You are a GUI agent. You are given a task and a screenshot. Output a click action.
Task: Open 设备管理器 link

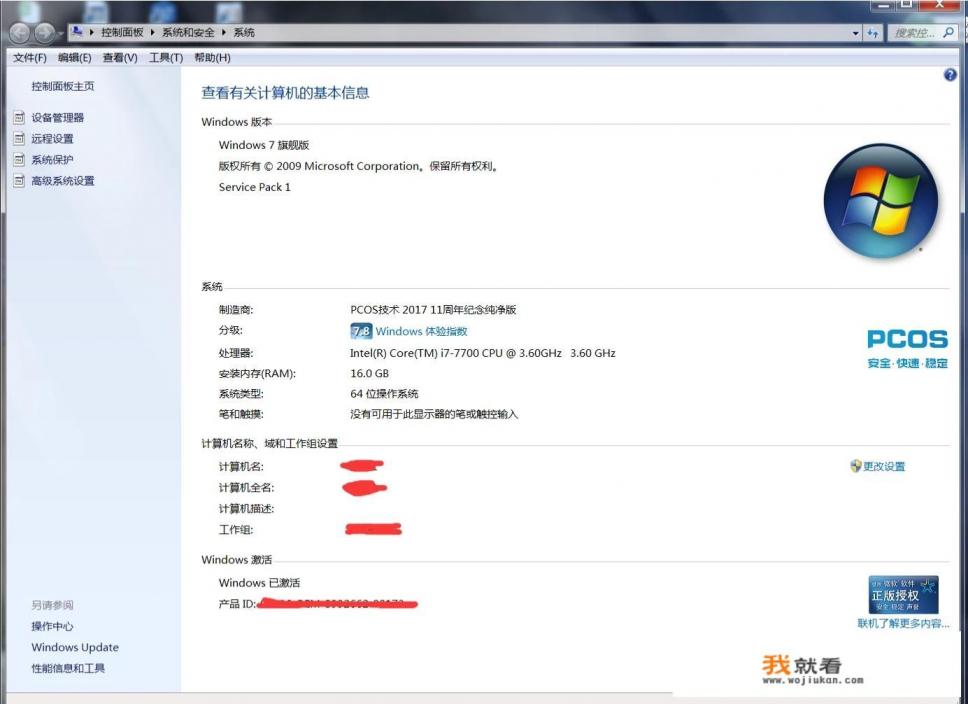click(x=58, y=117)
